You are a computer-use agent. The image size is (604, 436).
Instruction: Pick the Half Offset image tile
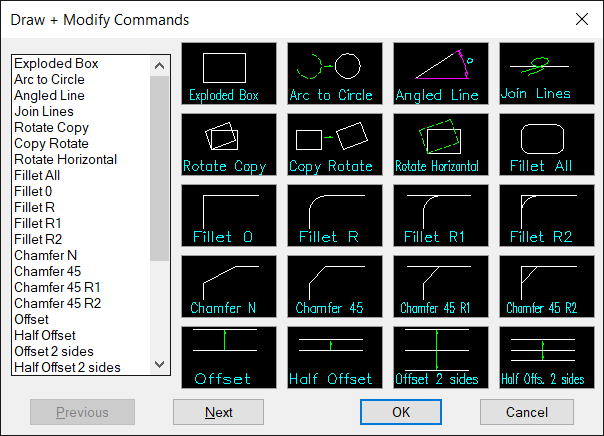click(335, 357)
